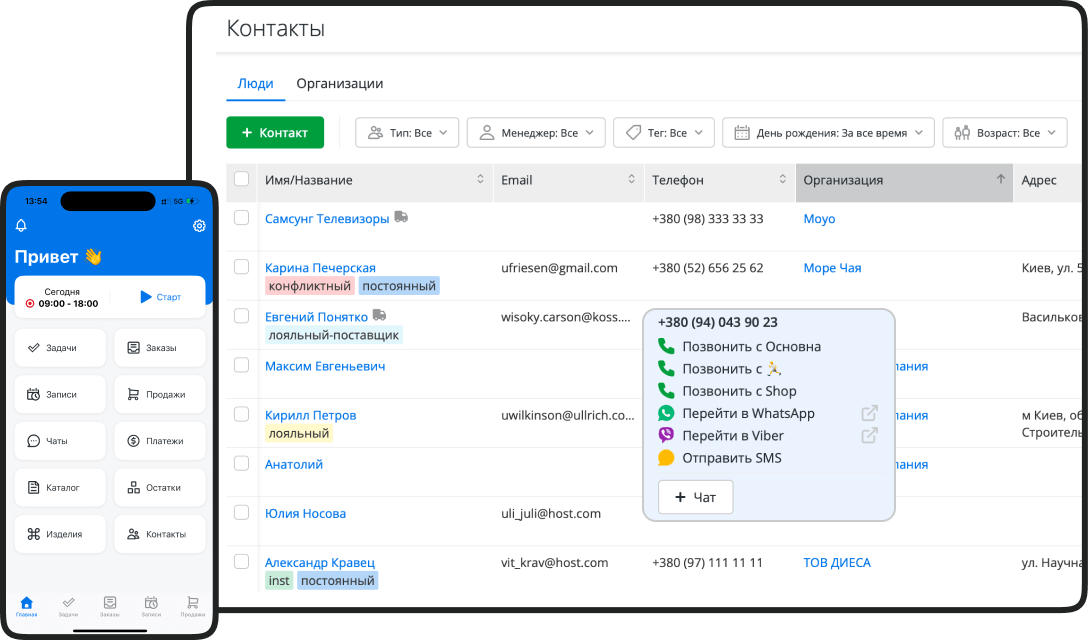Tap the Задачи checkmark icon in bottom navigation
The width and height of the screenshot is (1088, 640).
click(68, 604)
